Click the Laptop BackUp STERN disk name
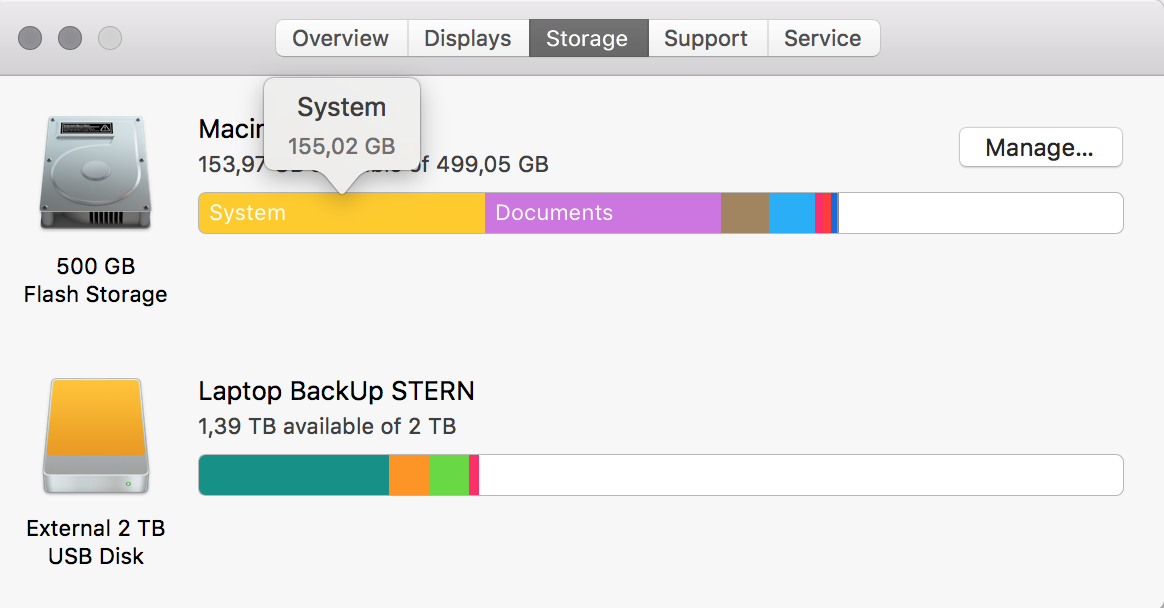The image size is (1164, 608). (336, 390)
